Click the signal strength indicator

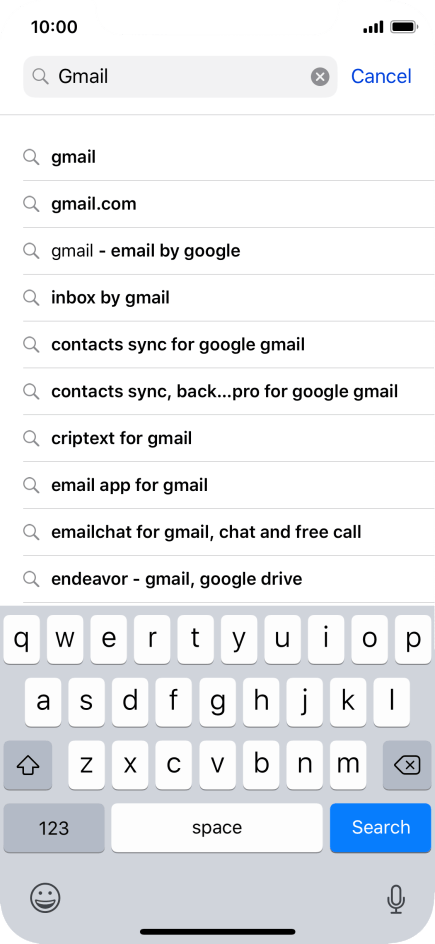(x=373, y=27)
